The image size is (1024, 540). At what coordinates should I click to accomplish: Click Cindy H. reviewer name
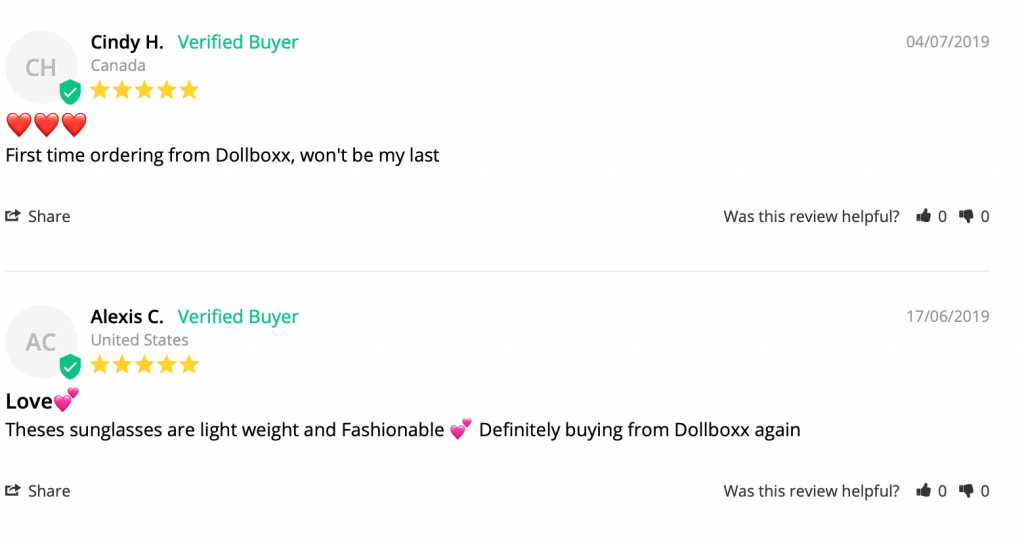pos(127,42)
